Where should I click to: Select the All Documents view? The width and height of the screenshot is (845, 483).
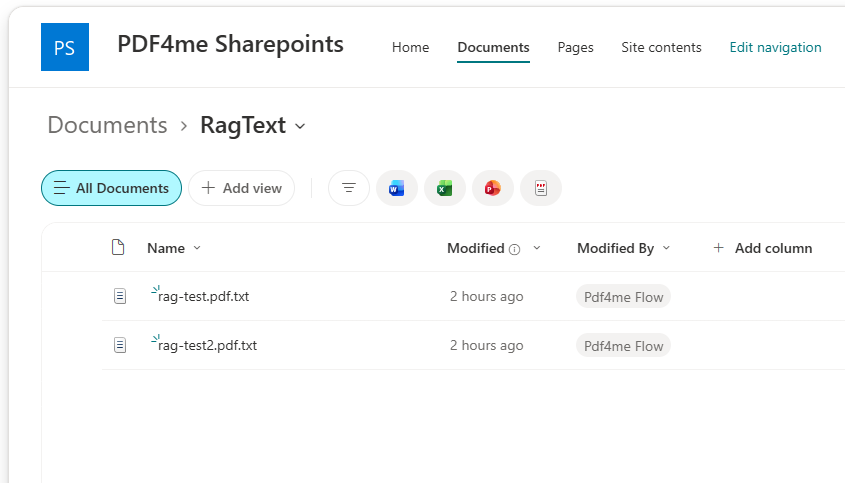click(x=111, y=188)
